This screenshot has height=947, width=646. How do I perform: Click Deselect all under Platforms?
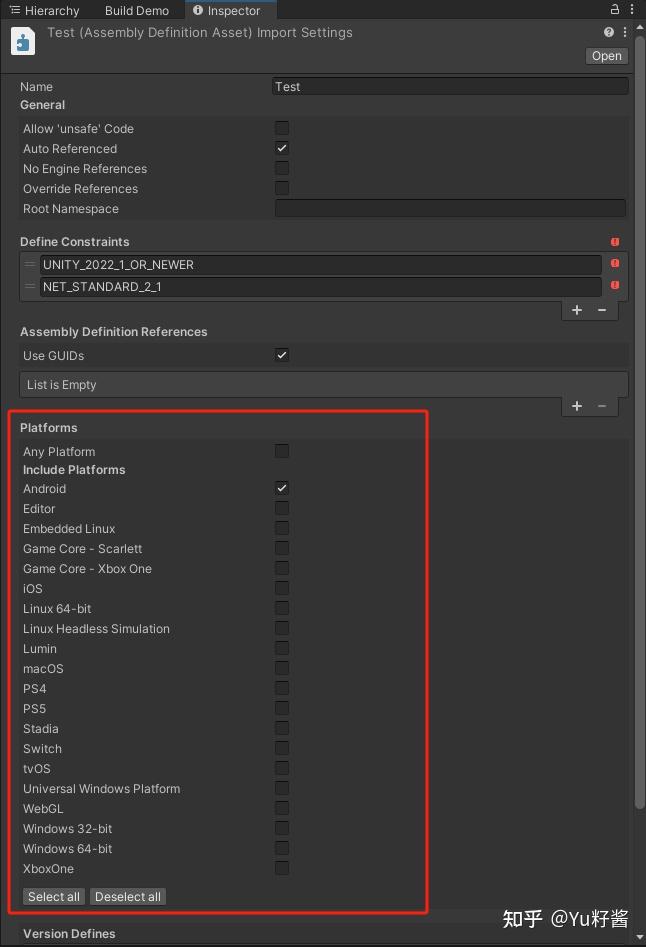click(127, 896)
